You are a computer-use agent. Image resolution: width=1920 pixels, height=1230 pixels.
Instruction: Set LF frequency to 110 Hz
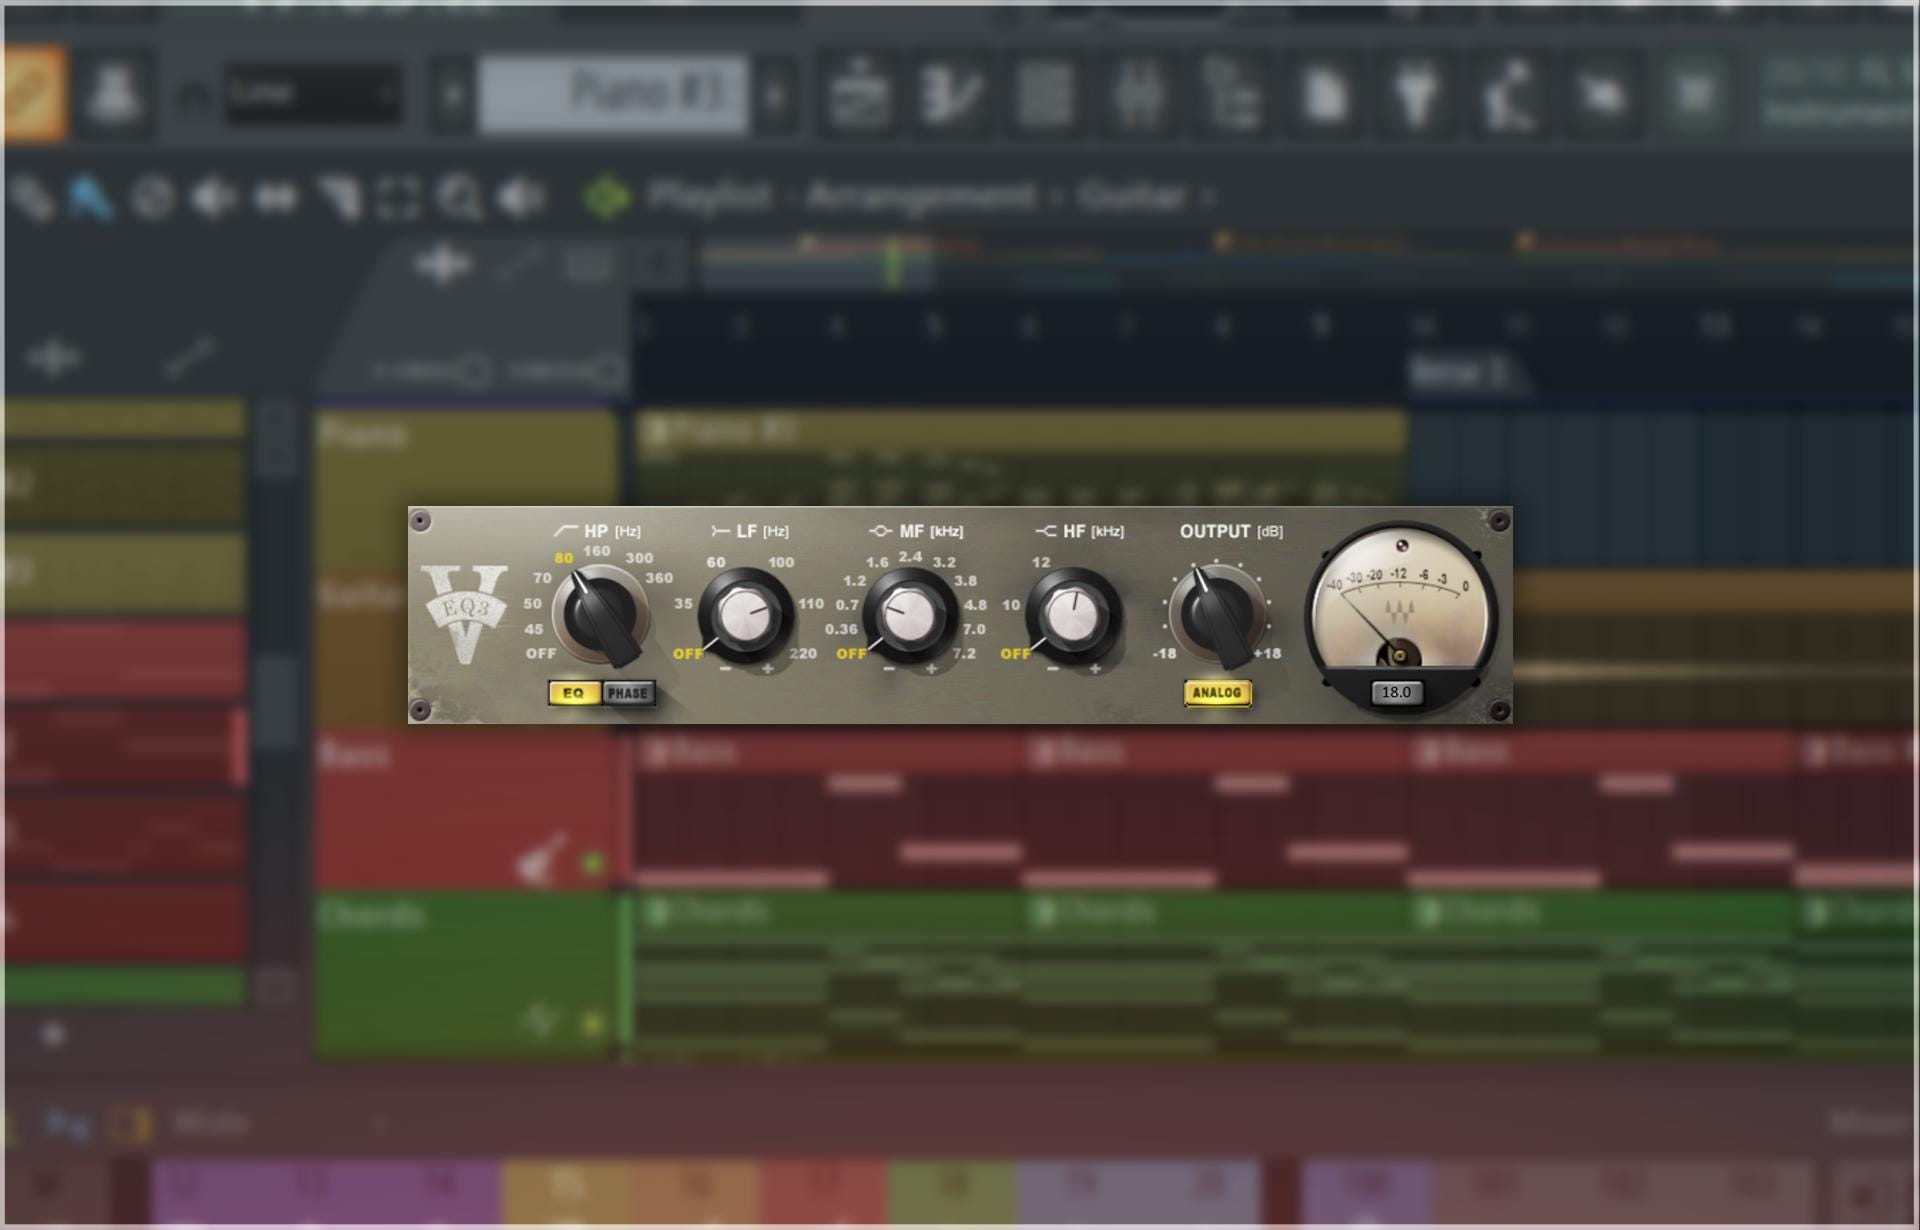coord(811,603)
